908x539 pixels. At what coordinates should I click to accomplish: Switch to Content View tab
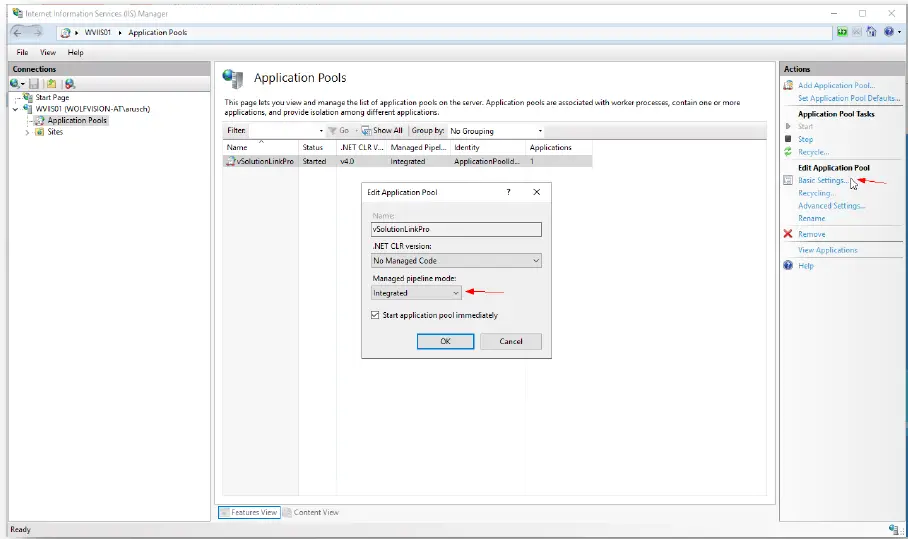point(315,512)
